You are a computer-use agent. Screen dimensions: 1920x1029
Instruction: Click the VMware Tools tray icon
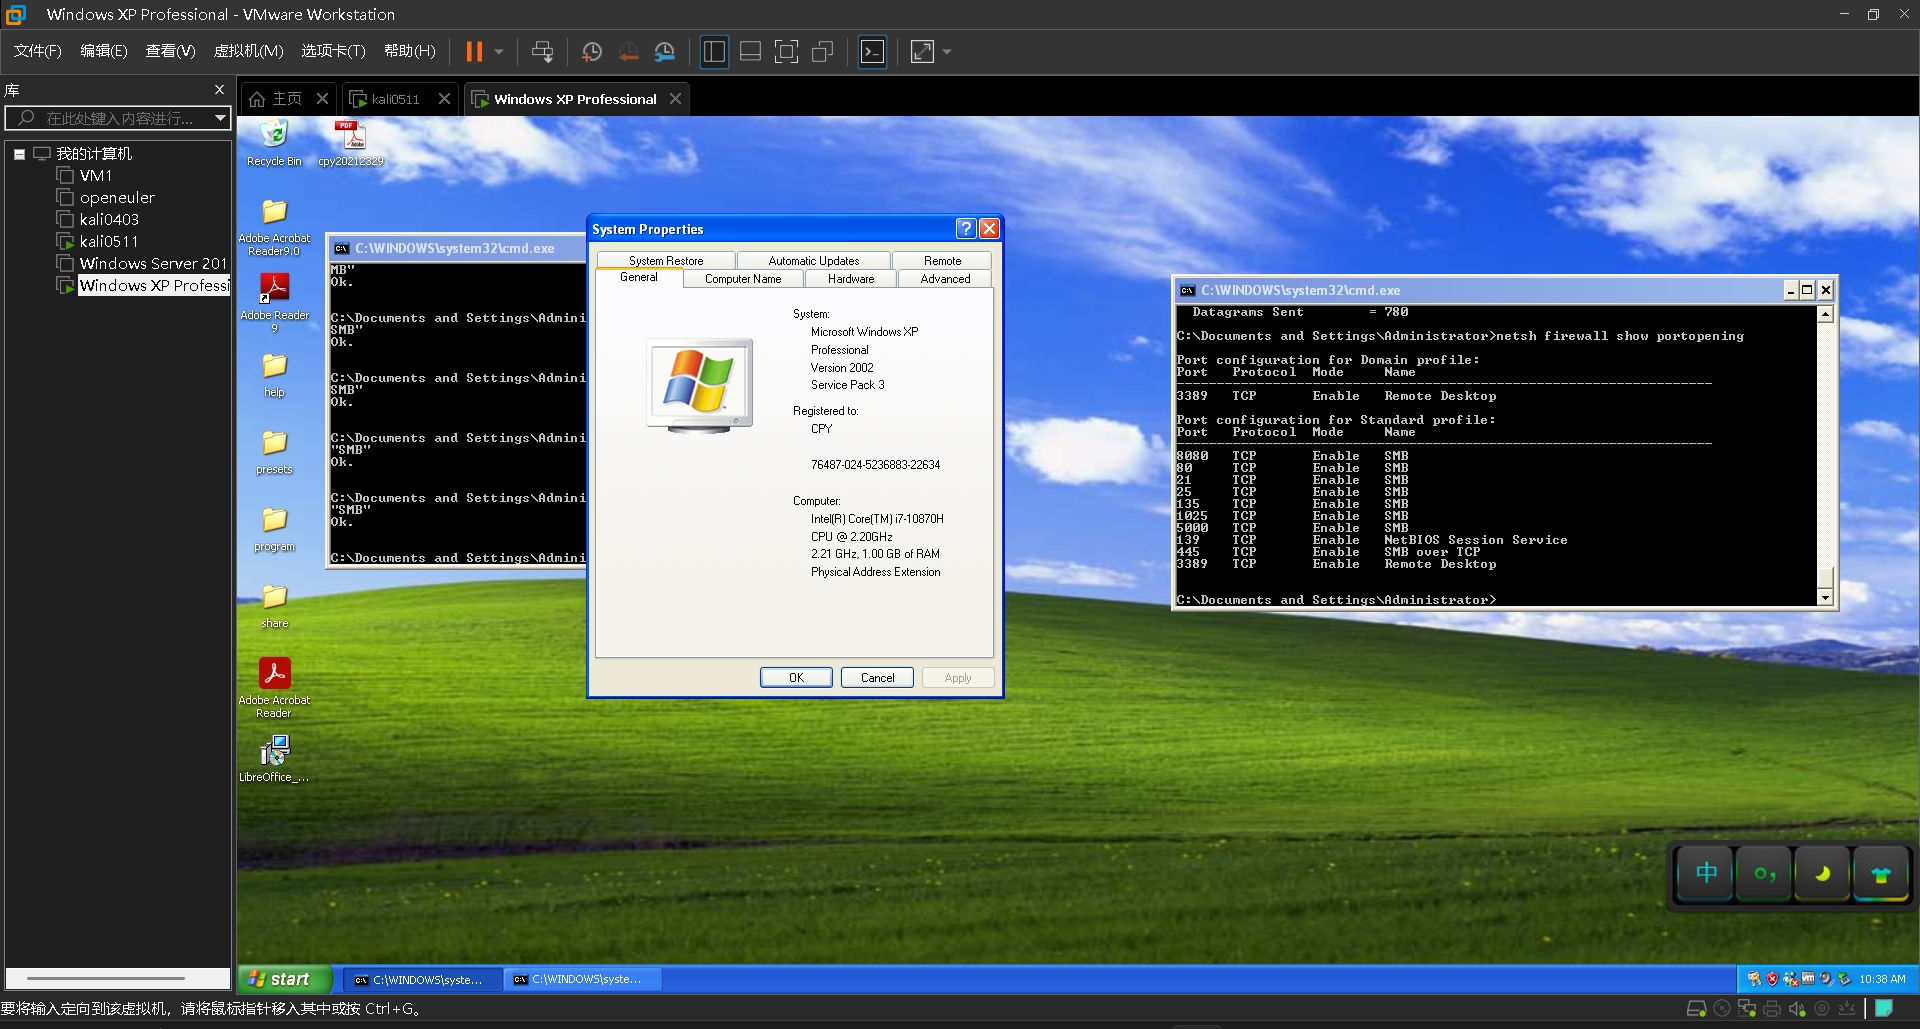pos(1808,979)
